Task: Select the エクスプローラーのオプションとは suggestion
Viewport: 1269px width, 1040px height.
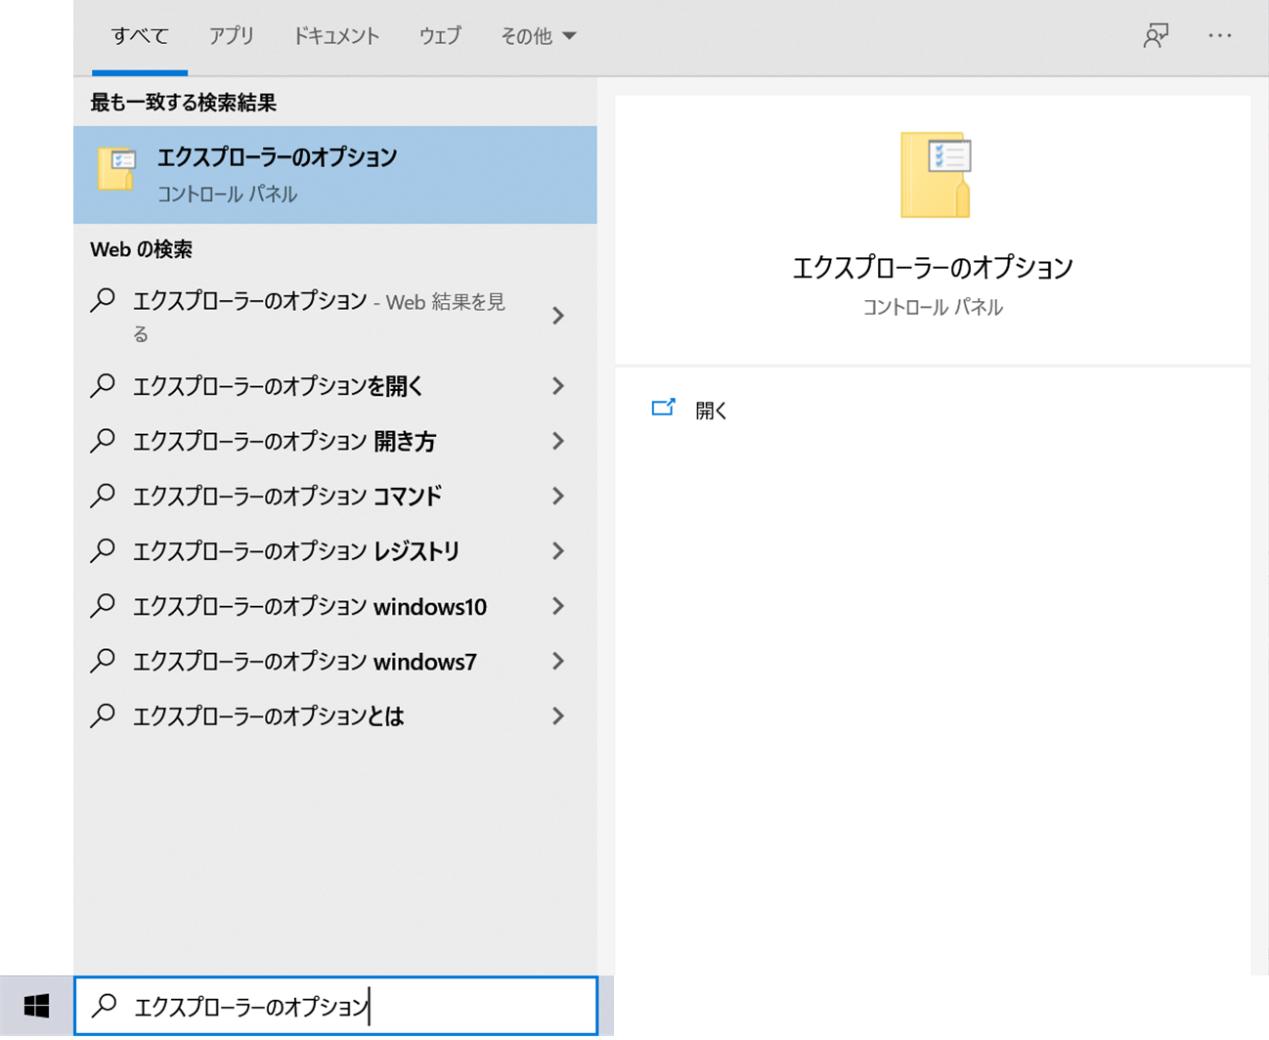Action: [x=335, y=716]
